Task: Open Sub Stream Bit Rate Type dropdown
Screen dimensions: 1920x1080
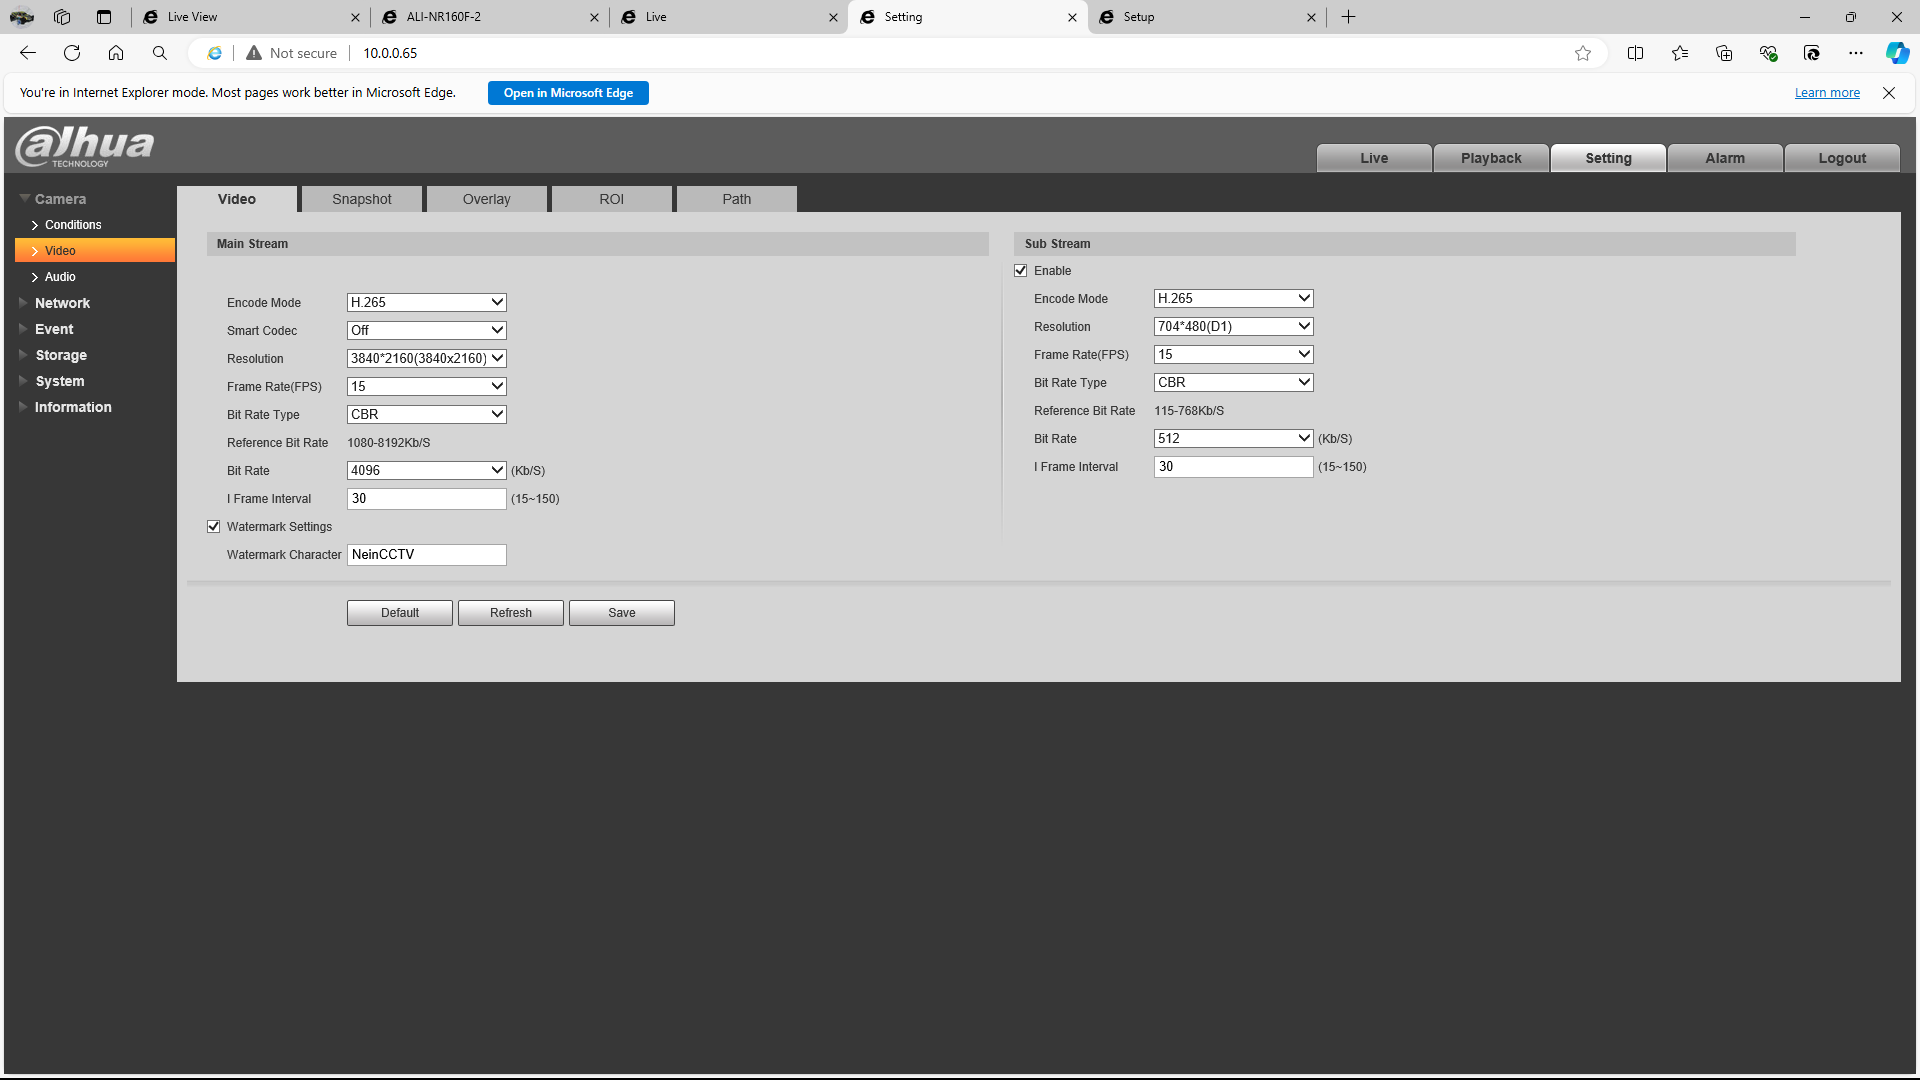Action: 1234,382
